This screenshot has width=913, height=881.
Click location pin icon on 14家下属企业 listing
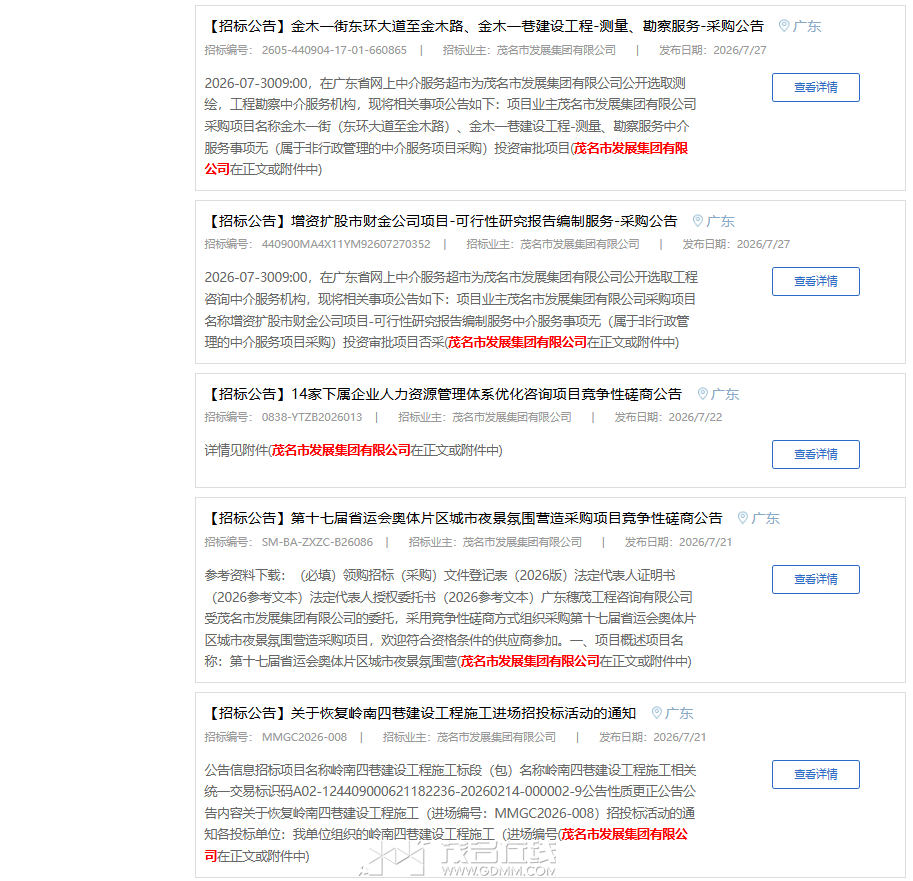(x=703, y=394)
